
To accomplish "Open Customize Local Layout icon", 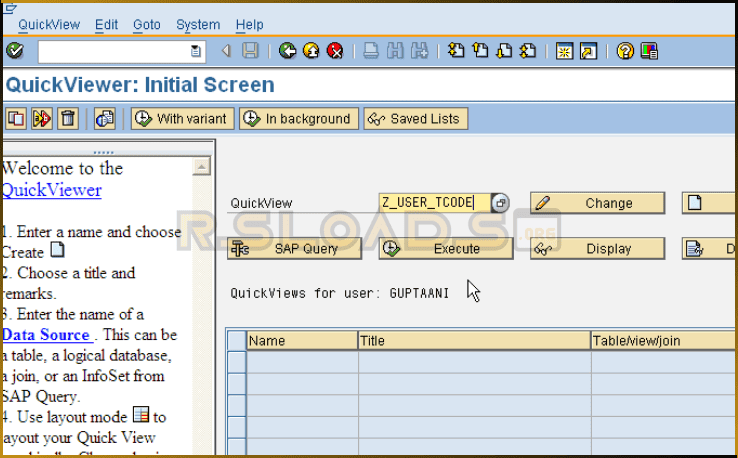I will 649,51.
